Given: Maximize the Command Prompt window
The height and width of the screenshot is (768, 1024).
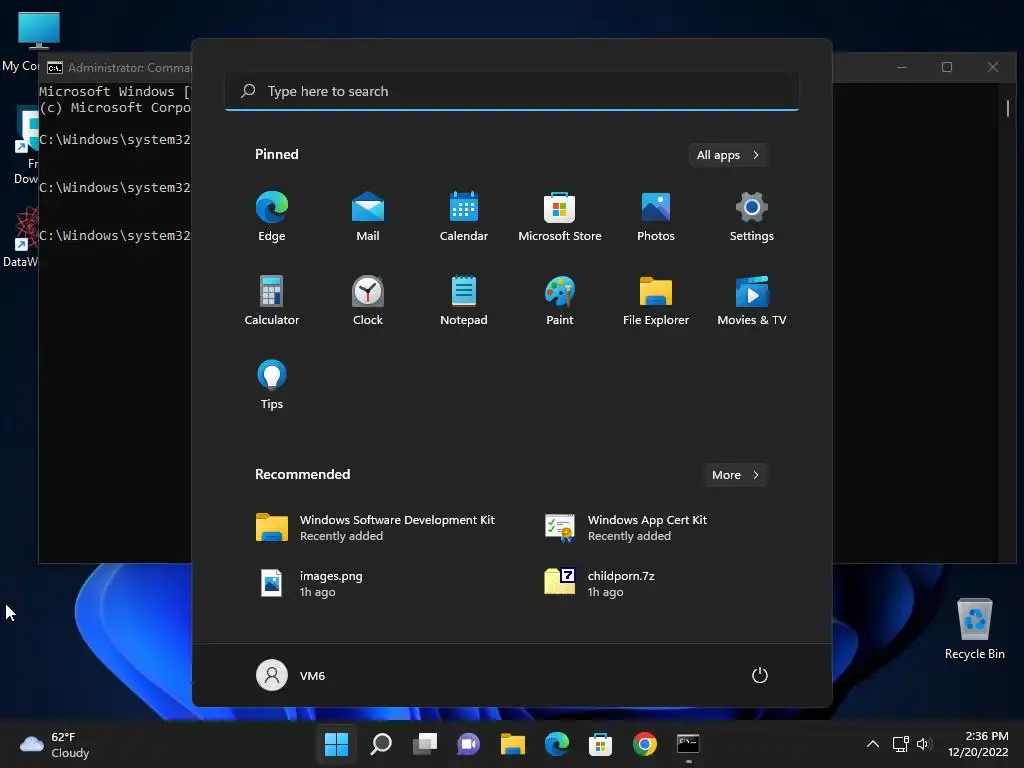Looking at the screenshot, I should point(947,67).
